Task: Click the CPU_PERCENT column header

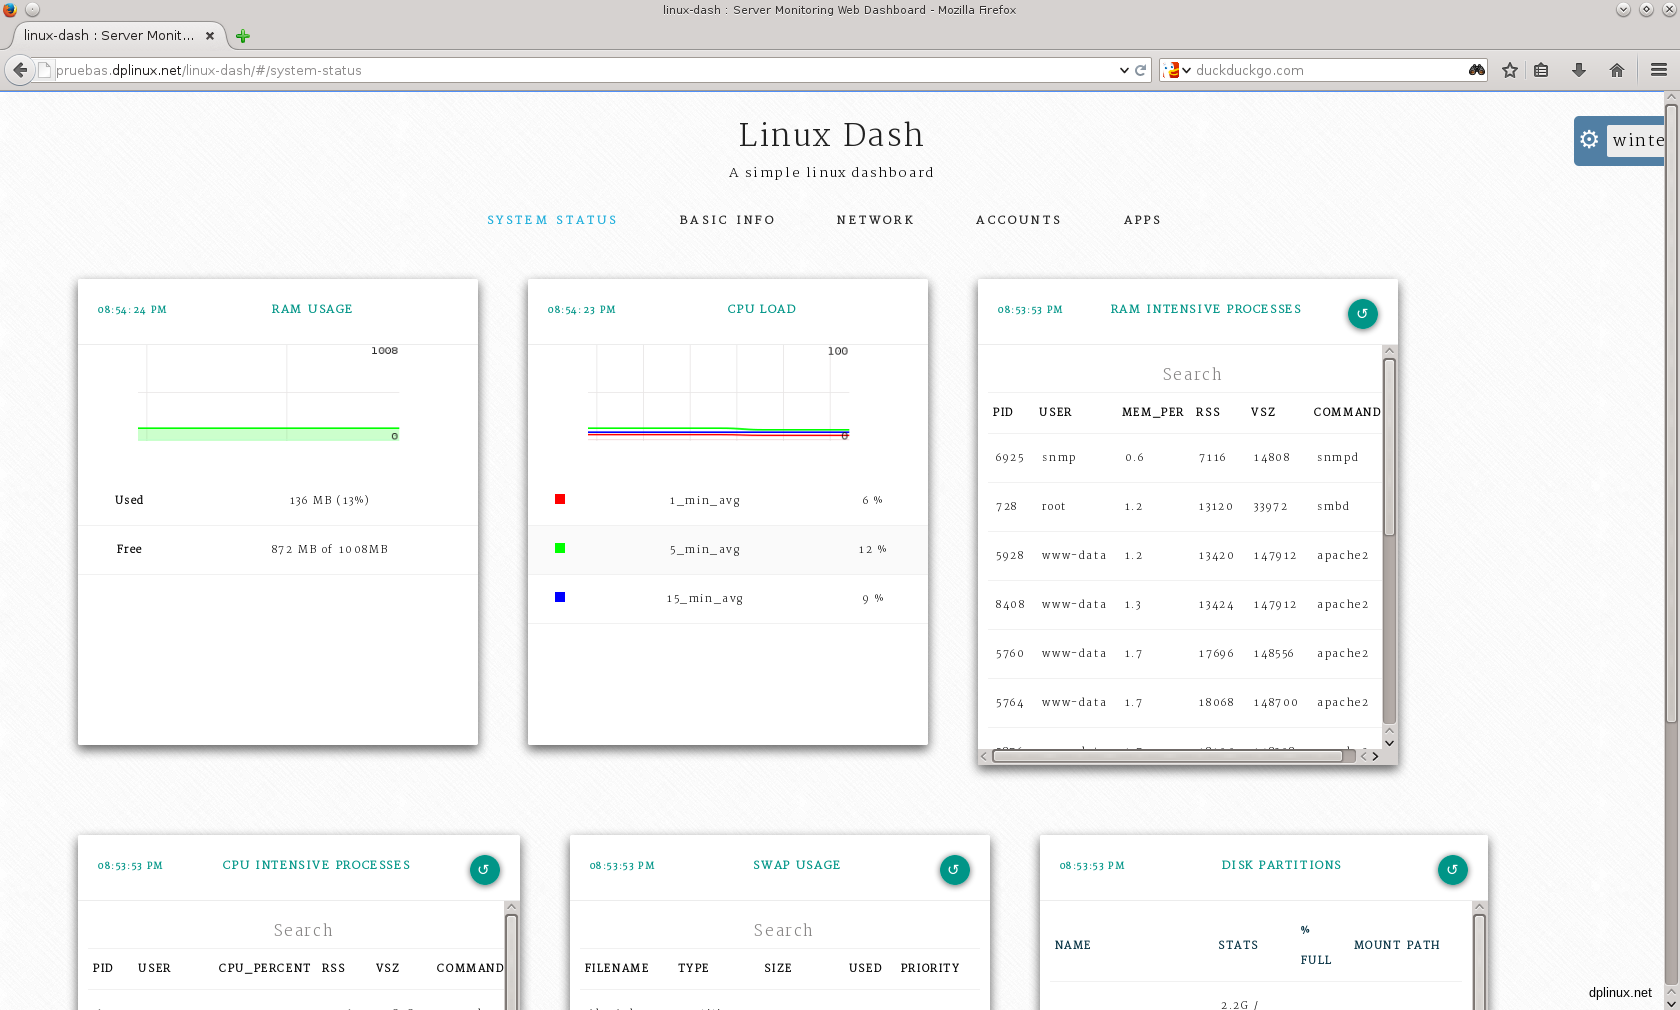Action: (264, 968)
